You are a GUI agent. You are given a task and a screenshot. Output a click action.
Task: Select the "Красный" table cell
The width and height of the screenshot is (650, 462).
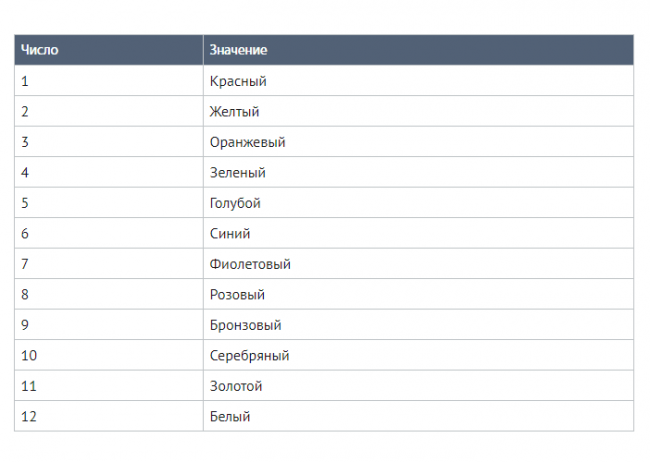[238, 81]
